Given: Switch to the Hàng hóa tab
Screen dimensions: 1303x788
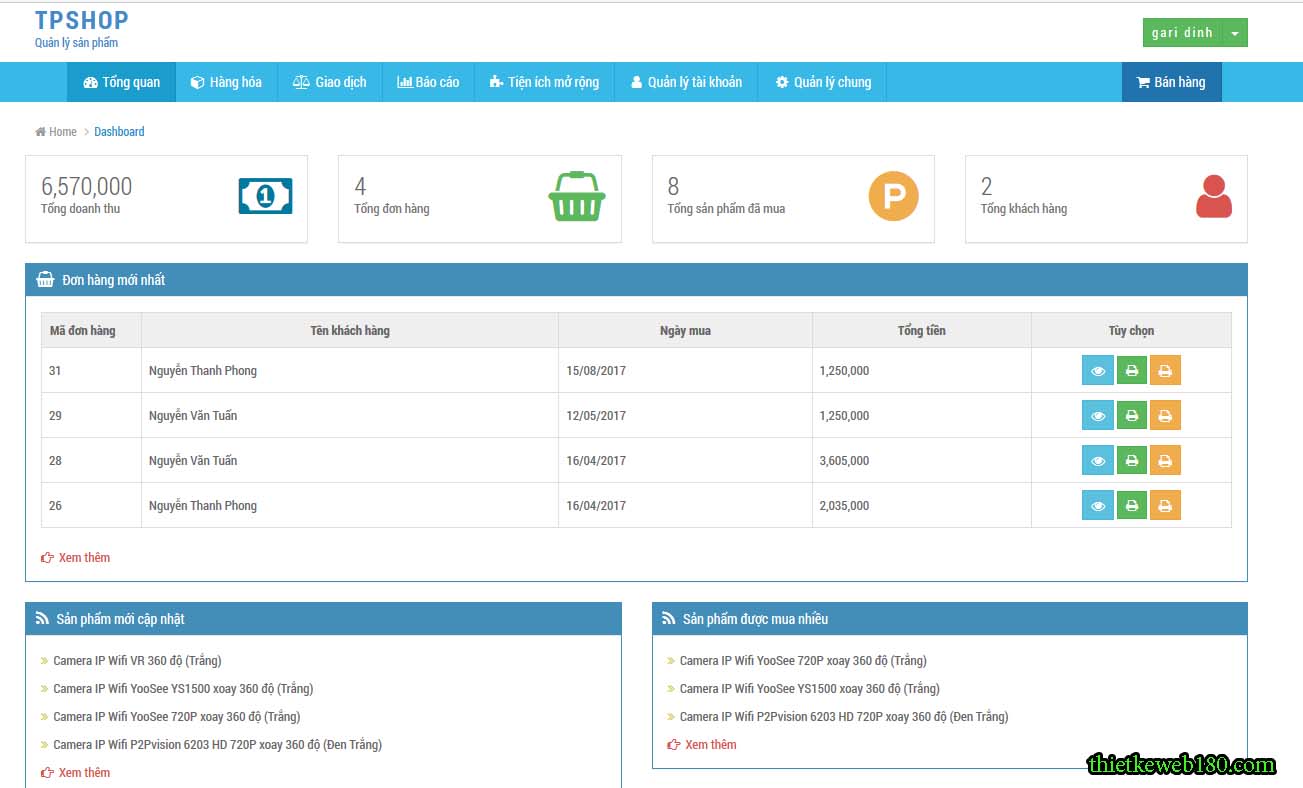Looking at the screenshot, I should [x=227, y=82].
